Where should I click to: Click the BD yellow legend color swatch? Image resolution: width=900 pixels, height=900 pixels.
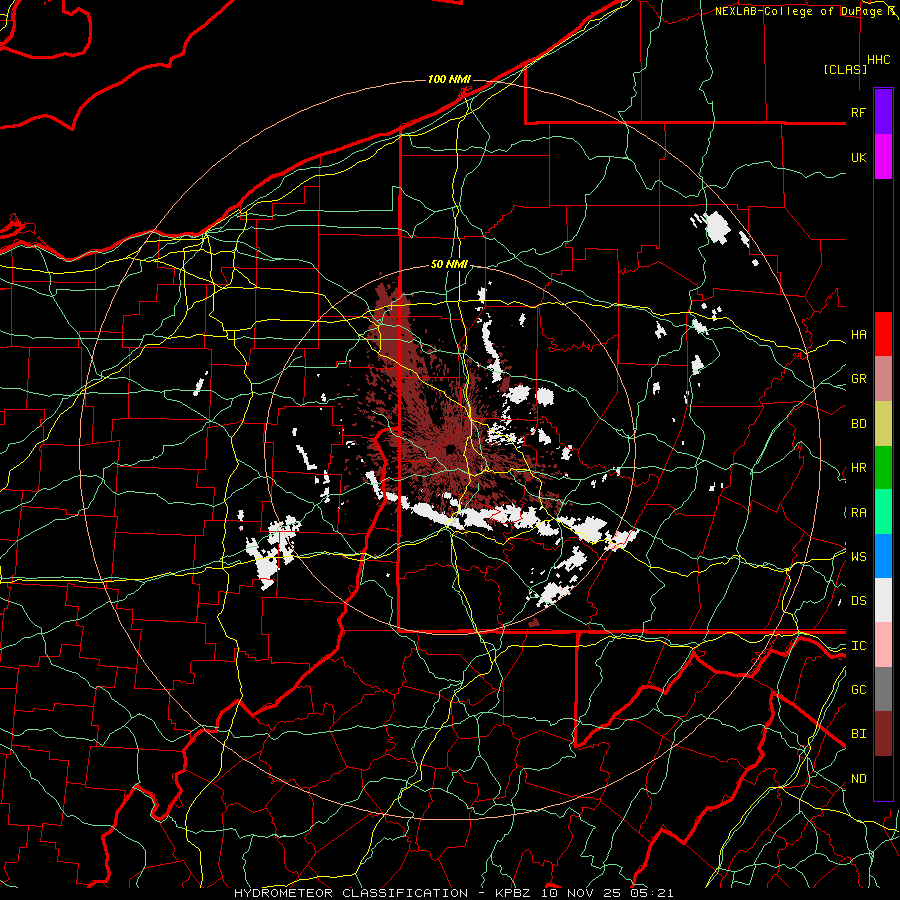pyautogui.click(x=883, y=424)
